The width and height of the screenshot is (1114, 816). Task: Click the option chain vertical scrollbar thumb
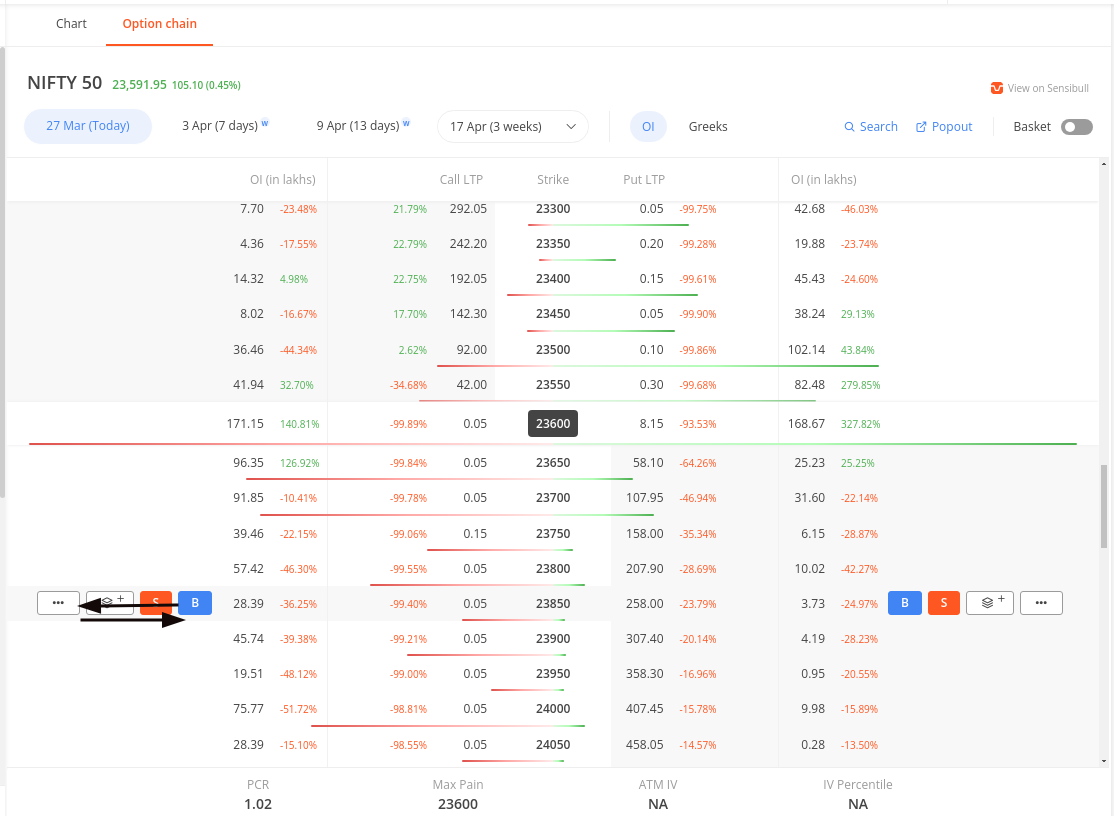(1103, 506)
